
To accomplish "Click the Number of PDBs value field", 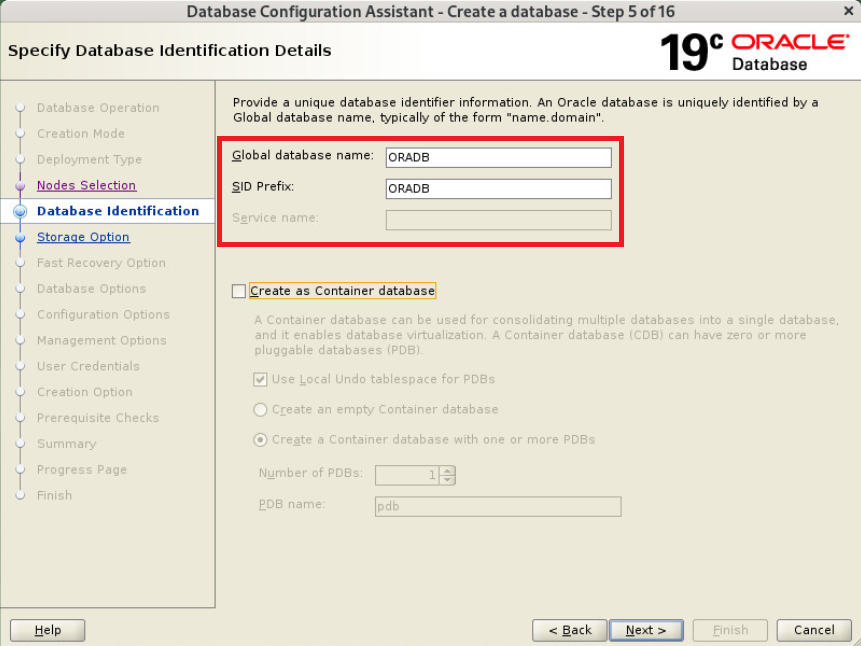I will 407,475.
